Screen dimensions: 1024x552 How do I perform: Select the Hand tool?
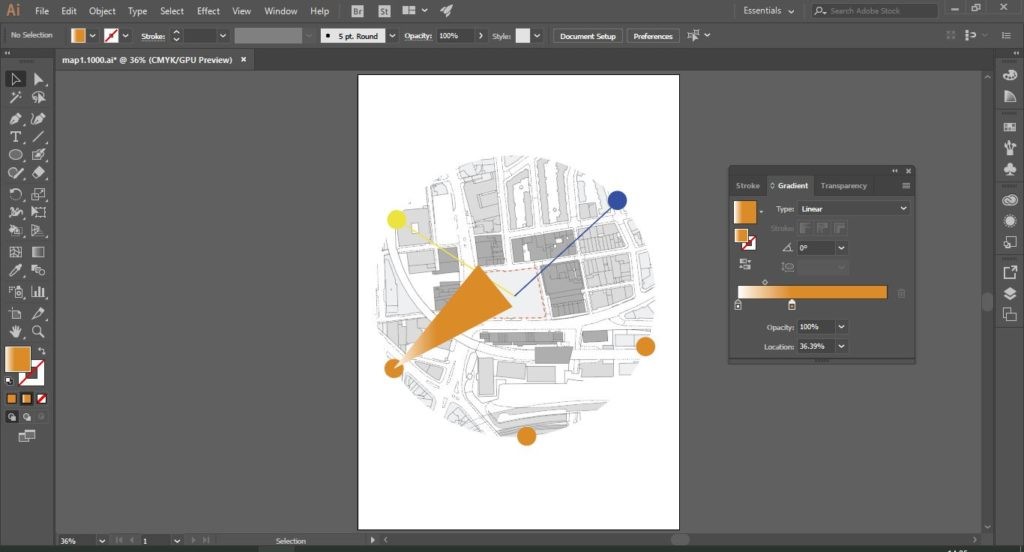pos(15,331)
